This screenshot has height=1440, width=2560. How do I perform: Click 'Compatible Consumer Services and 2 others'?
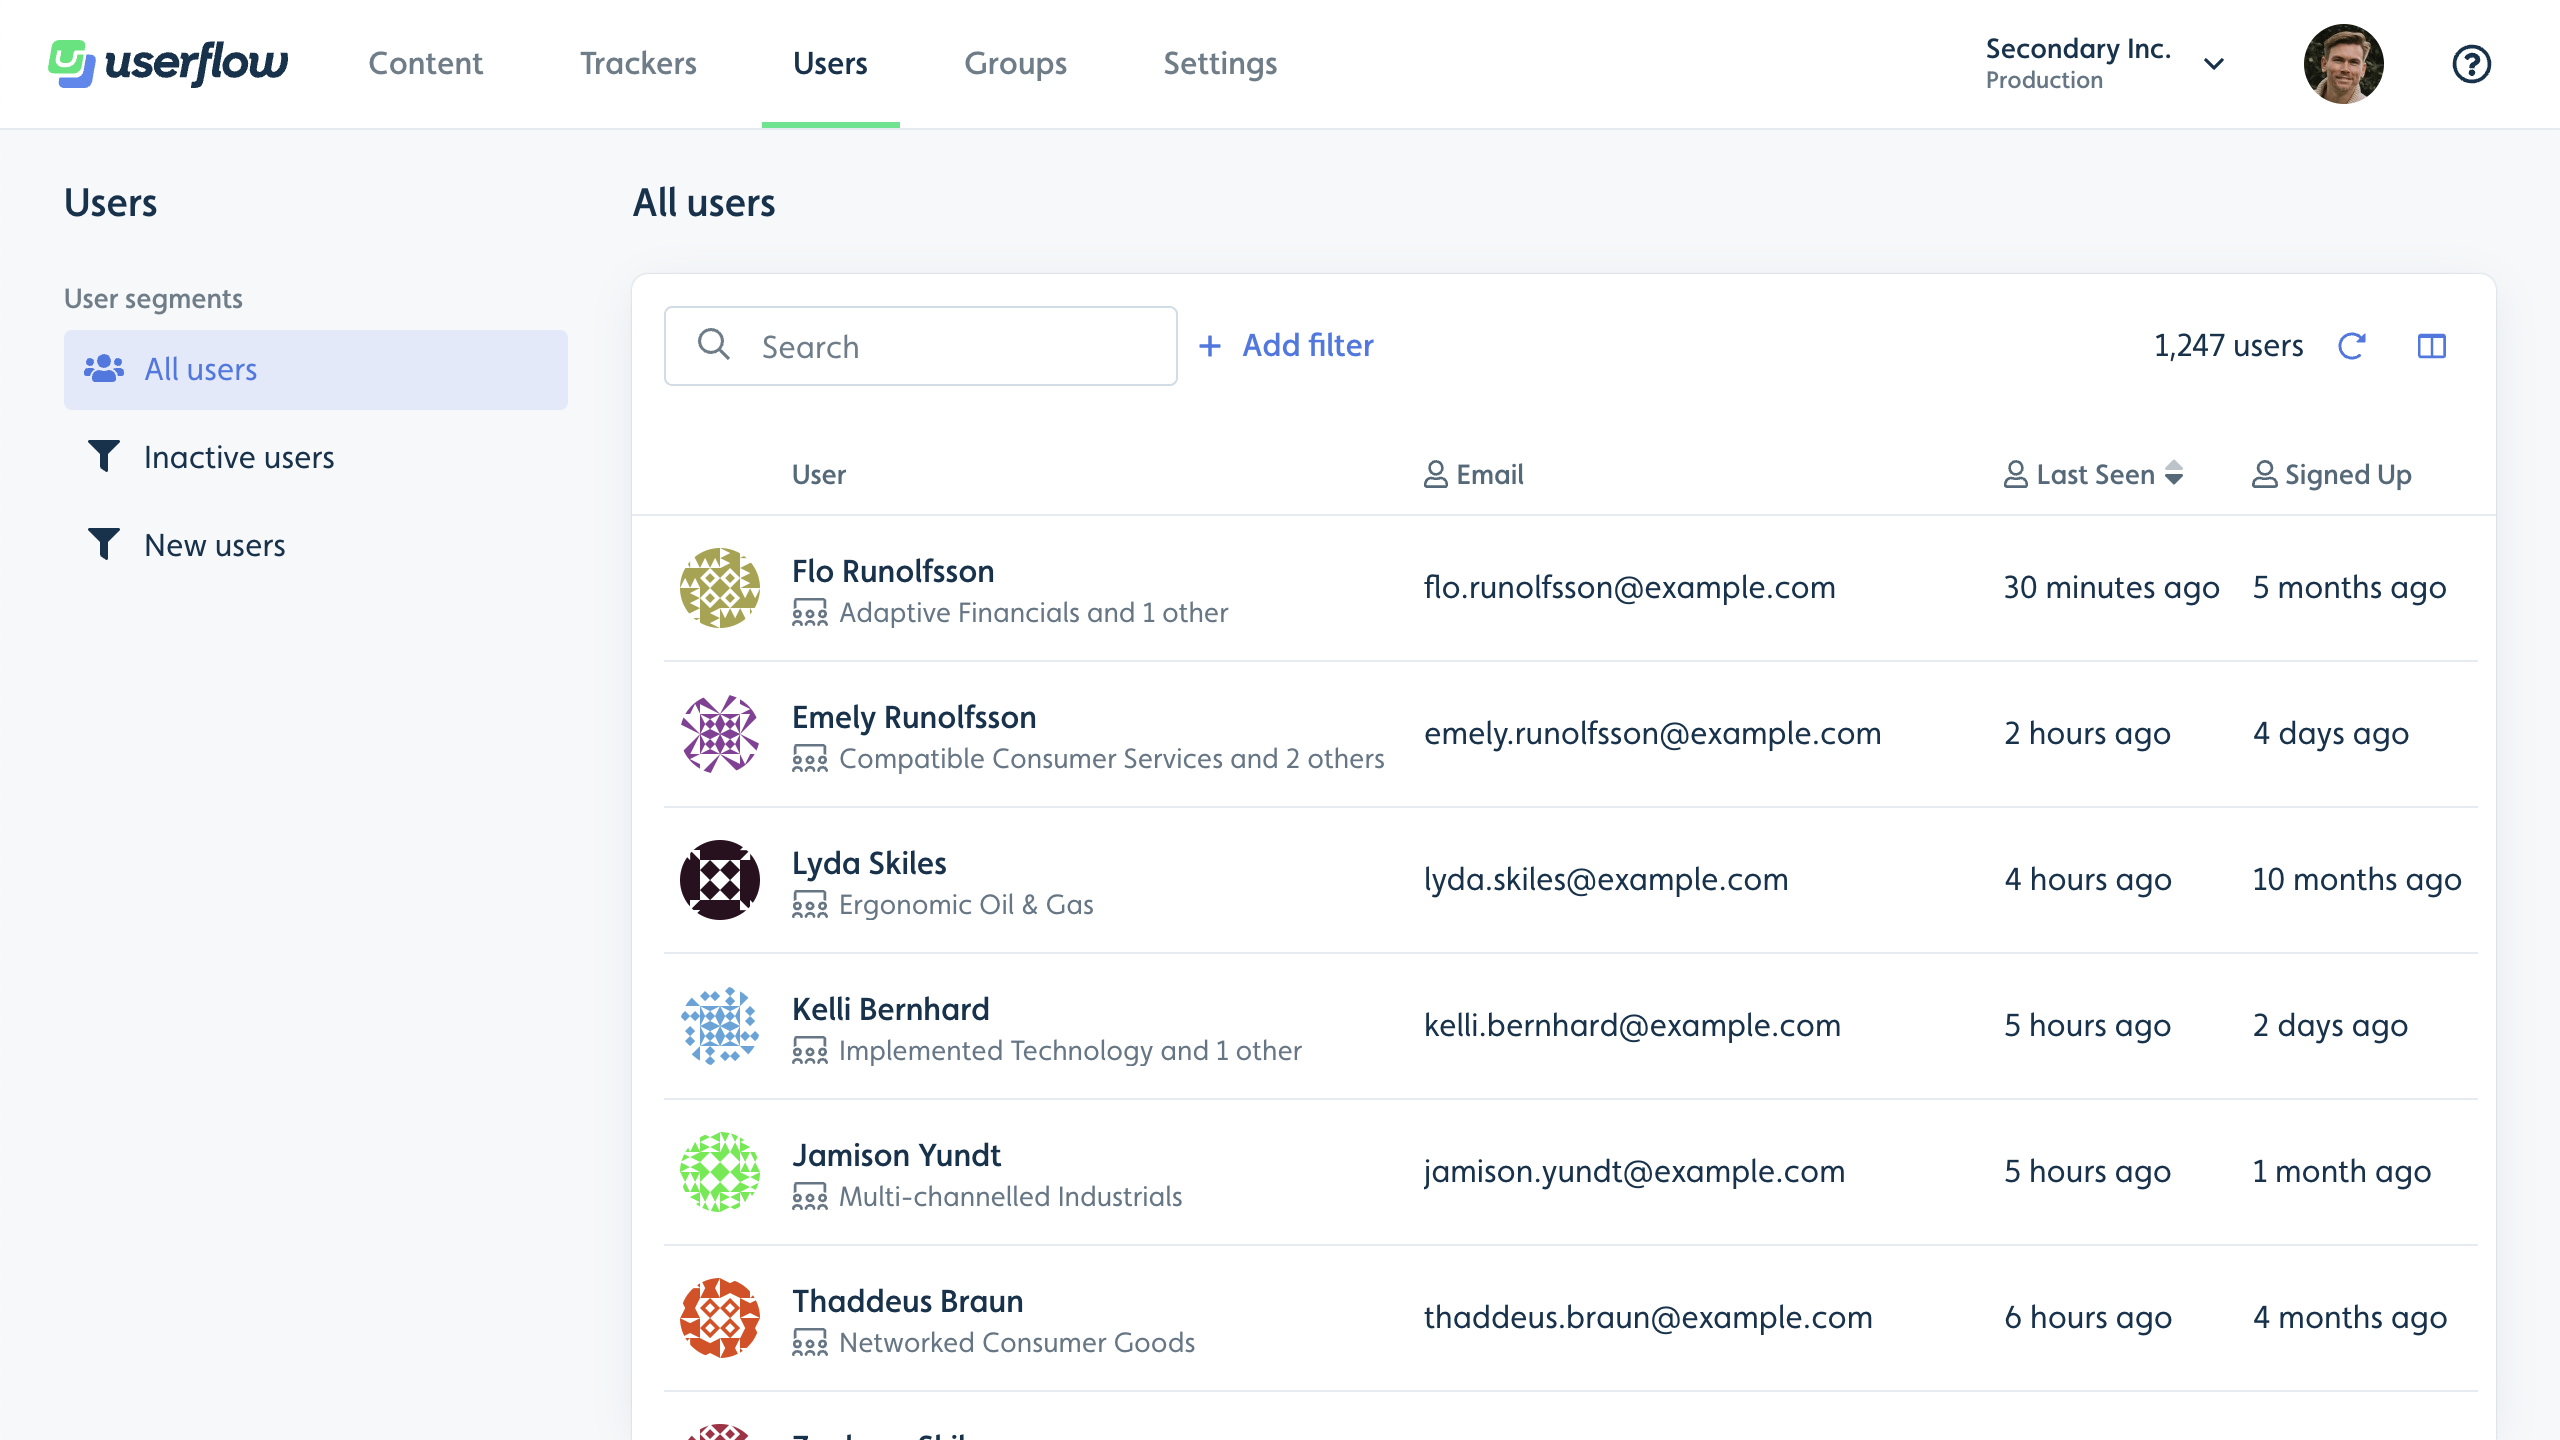pos(1112,758)
